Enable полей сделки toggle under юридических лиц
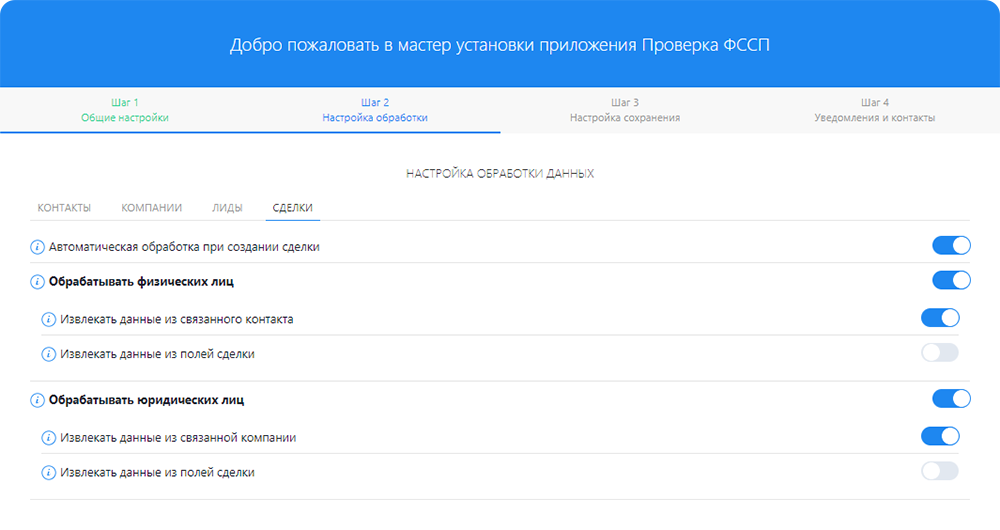Screen dimensions: 1000x530 pos(940,471)
